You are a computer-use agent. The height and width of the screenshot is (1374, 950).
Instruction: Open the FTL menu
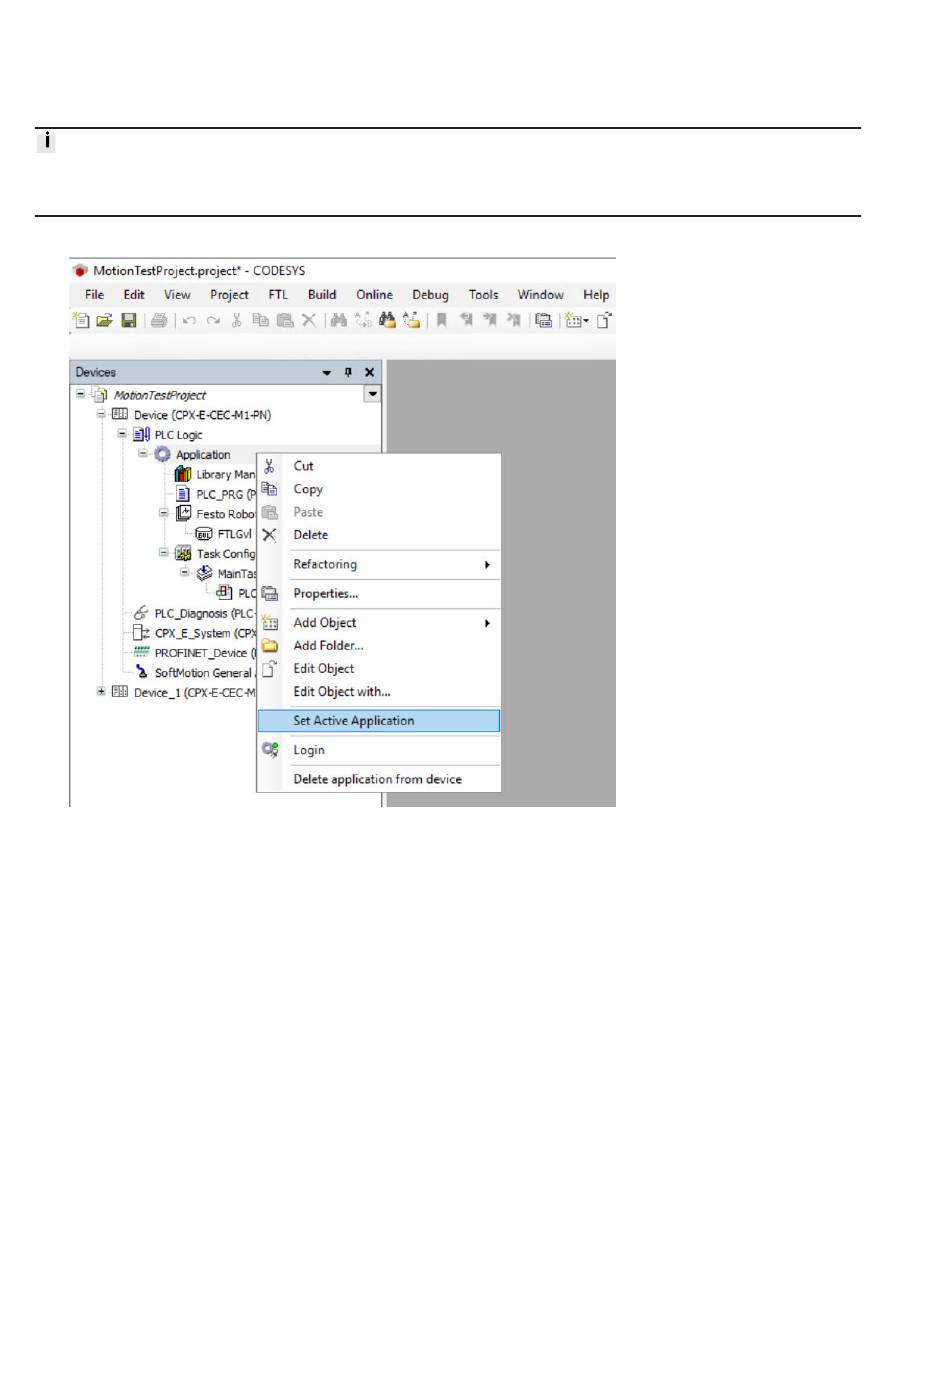point(278,295)
